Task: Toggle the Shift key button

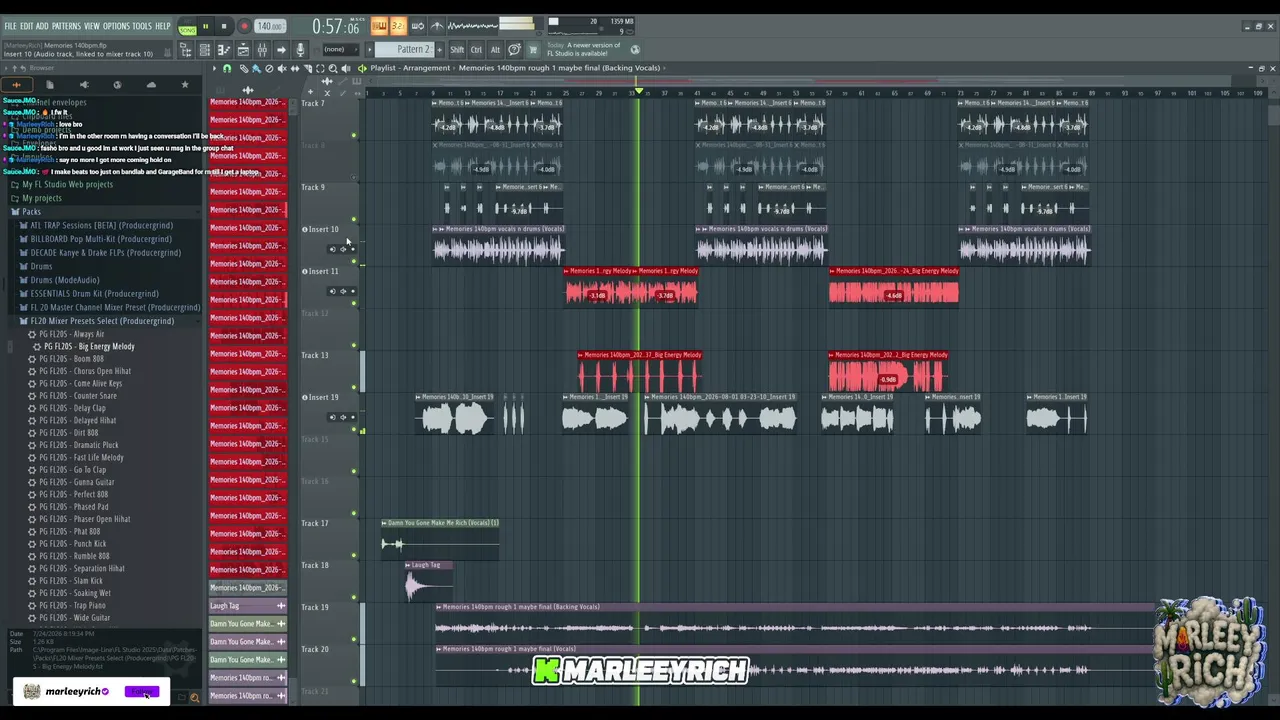Action: click(457, 50)
